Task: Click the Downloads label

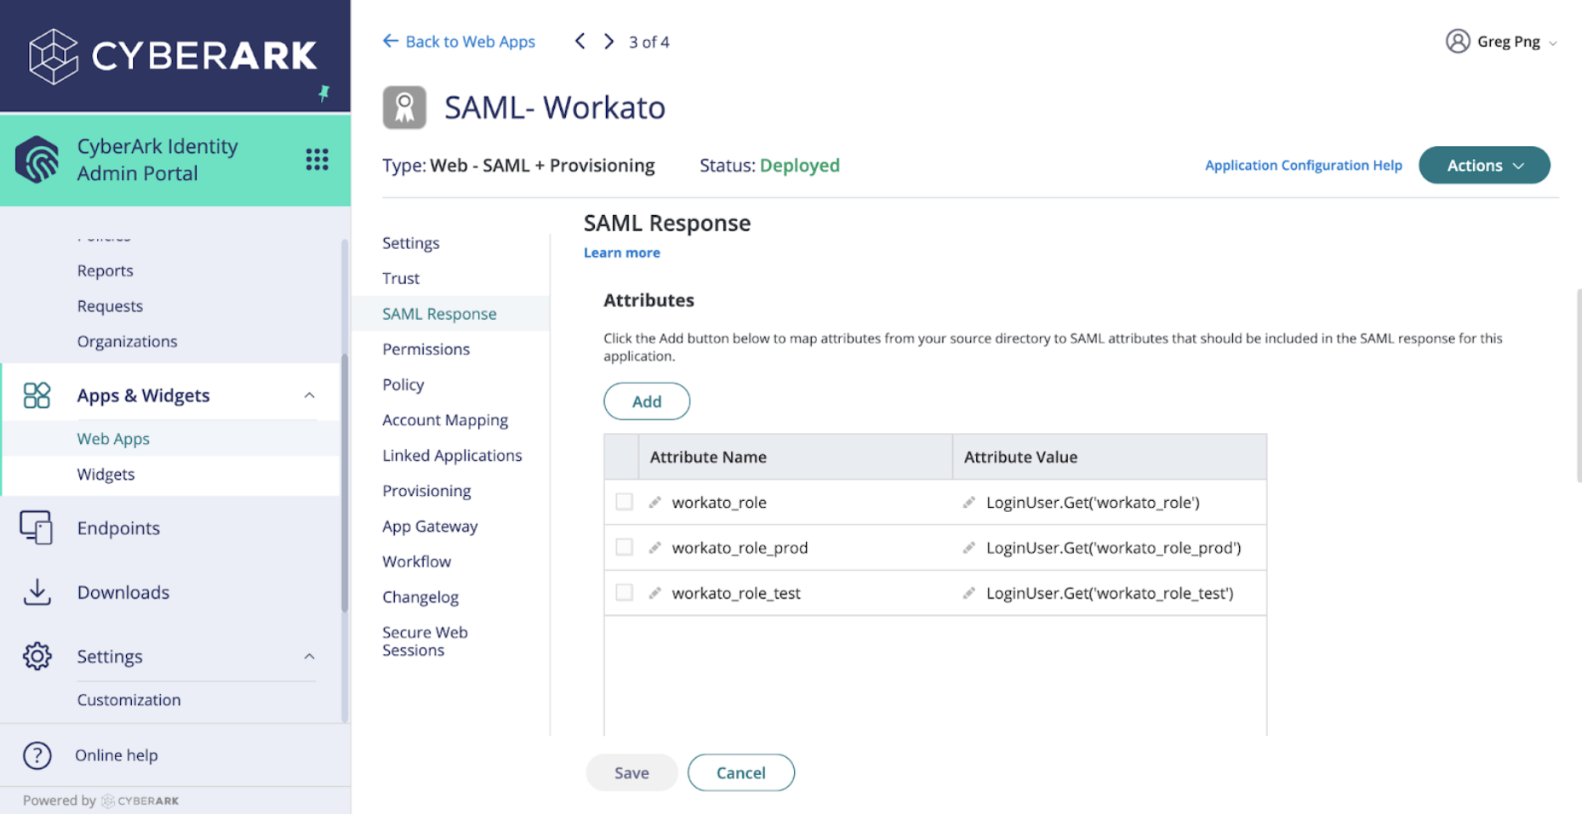Action: point(123,592)
